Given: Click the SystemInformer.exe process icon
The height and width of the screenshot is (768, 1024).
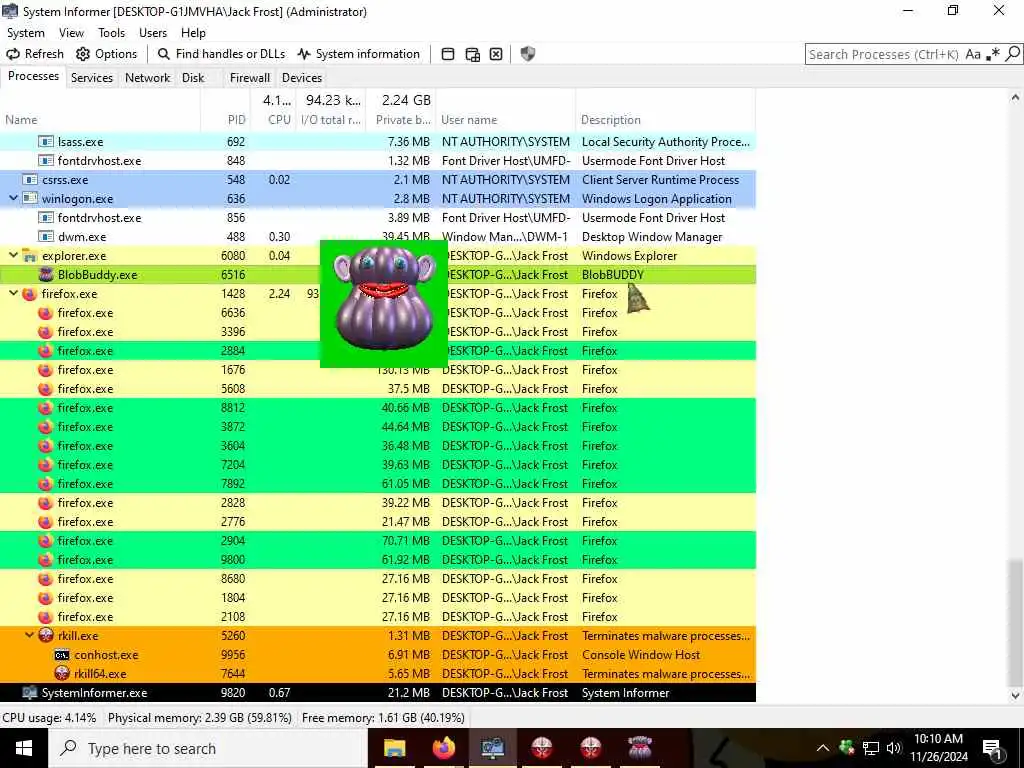Looking at the screenshot, I should click(x=29, y=692).
